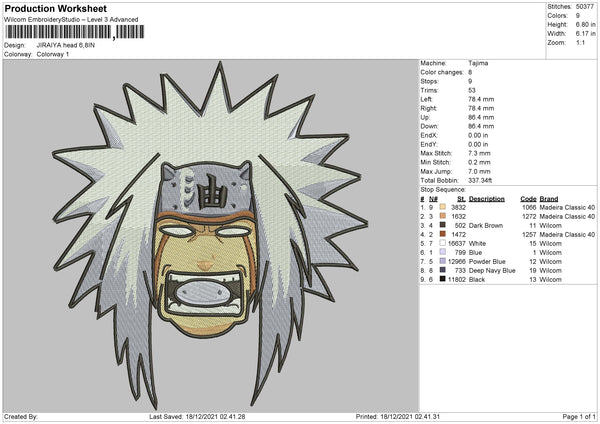Click the Max Jump value 7.0 mm
Screen dimensions: 600x424
[479, 171]
